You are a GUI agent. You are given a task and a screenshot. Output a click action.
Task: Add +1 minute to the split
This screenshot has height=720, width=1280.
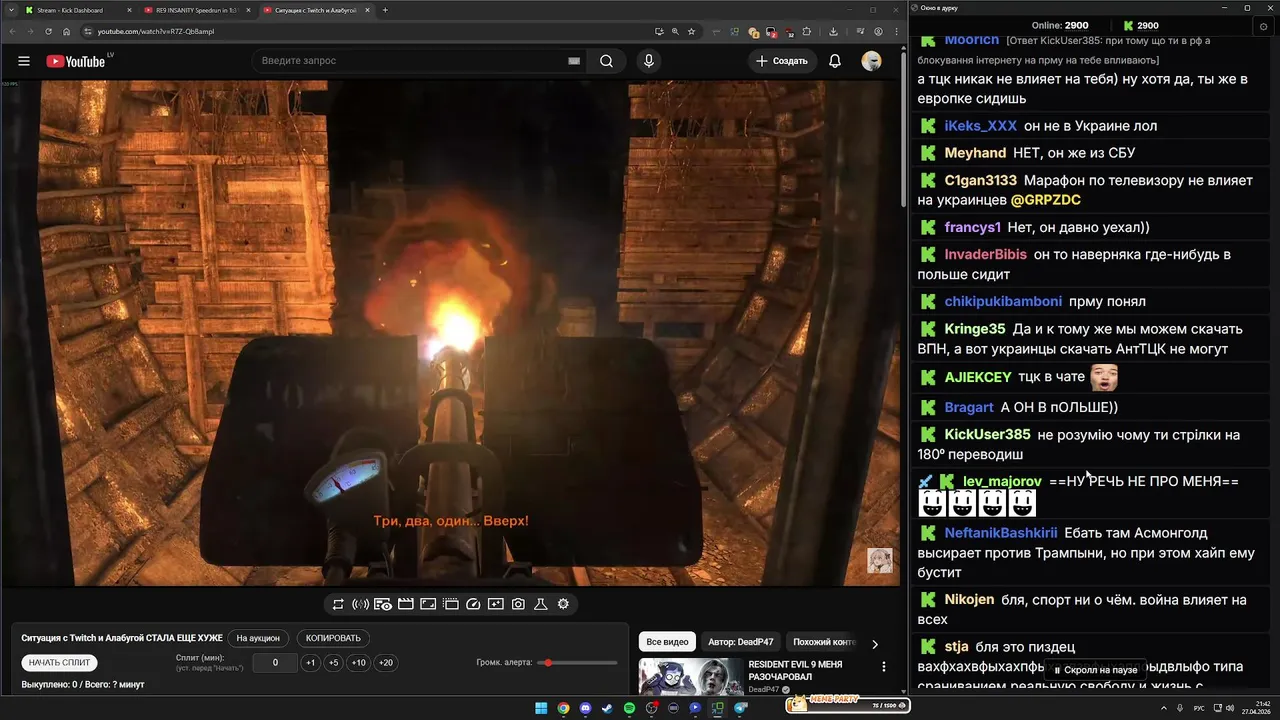click(x=311, y=663)
